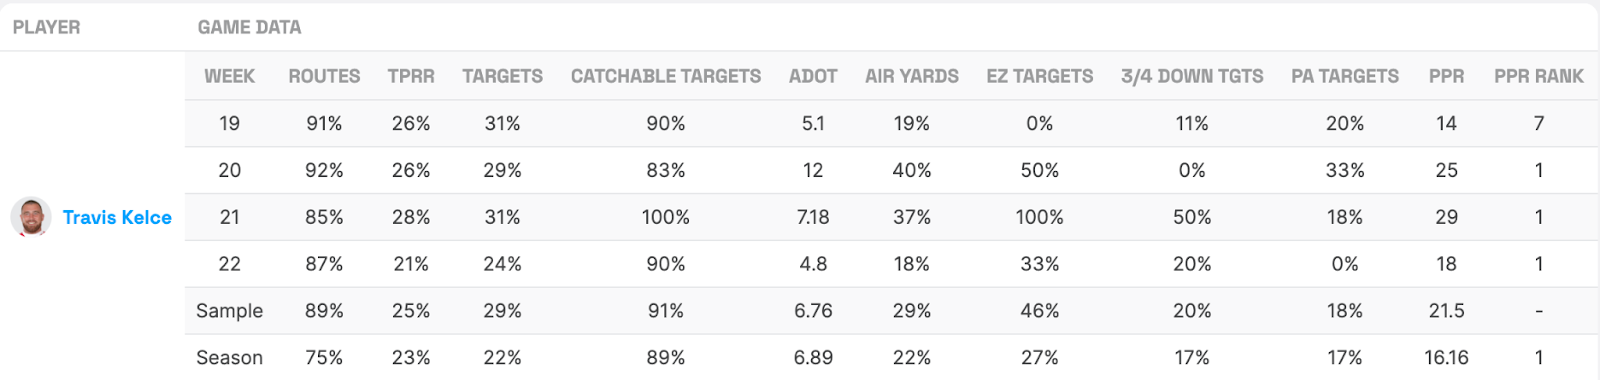Click the PPR RANK column header
Viewport: 1600px width, 380px height.
[x=1539, y=76]
